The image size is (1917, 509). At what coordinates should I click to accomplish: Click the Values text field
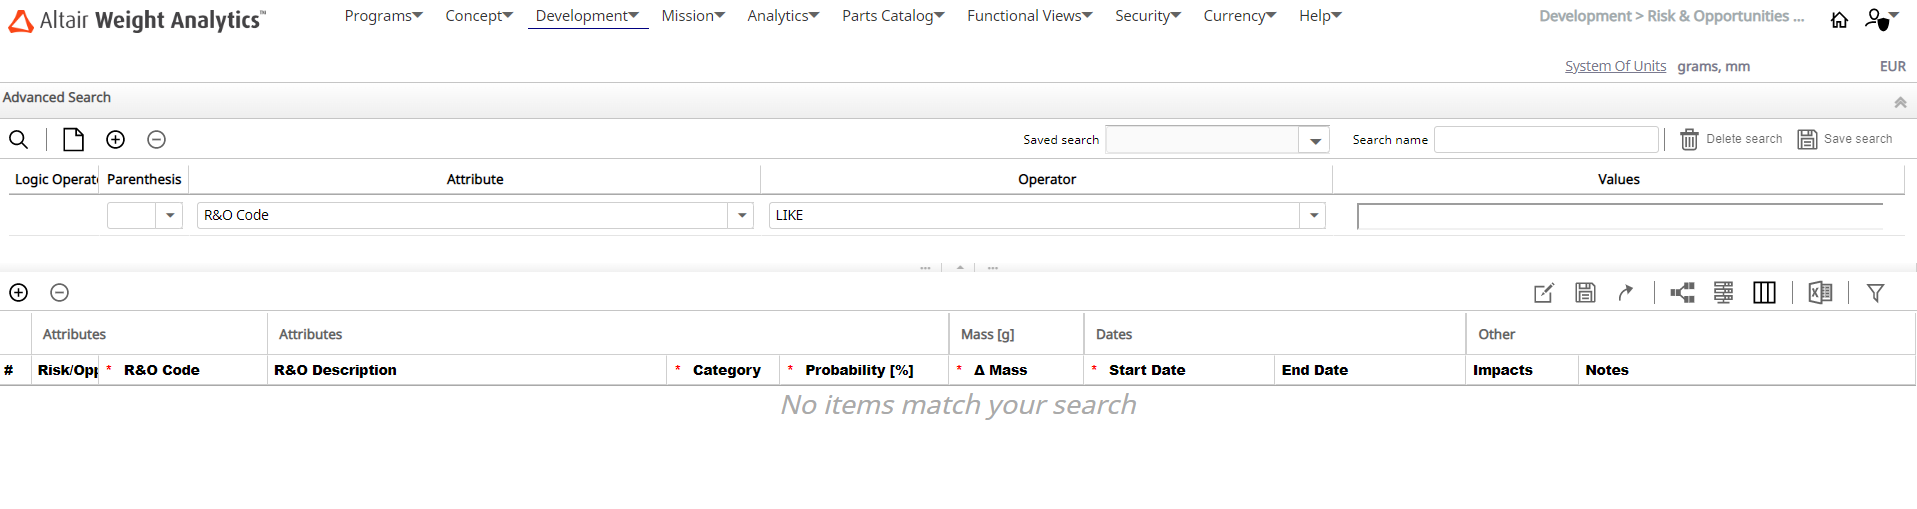(x=1619, y=217)
